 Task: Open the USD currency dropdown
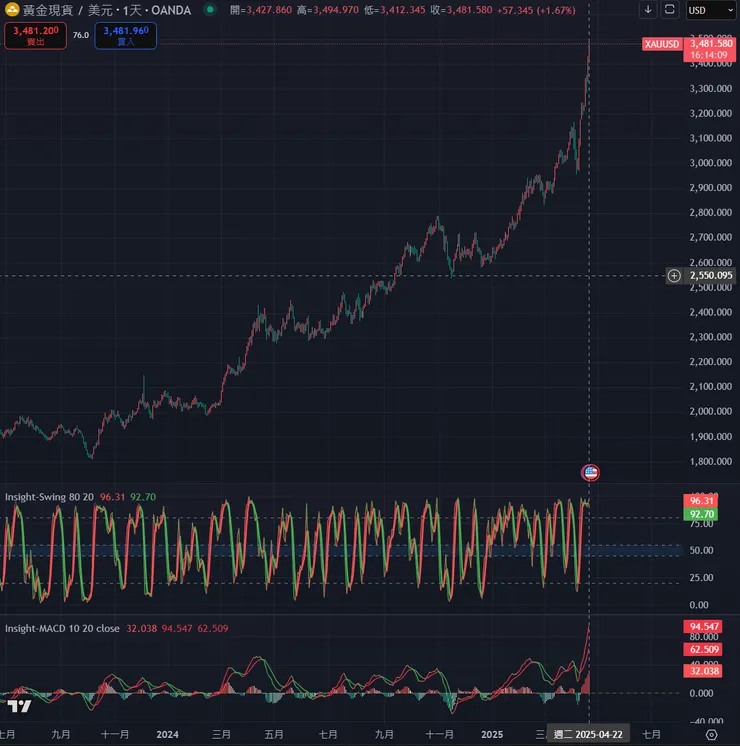pos(711,10)
